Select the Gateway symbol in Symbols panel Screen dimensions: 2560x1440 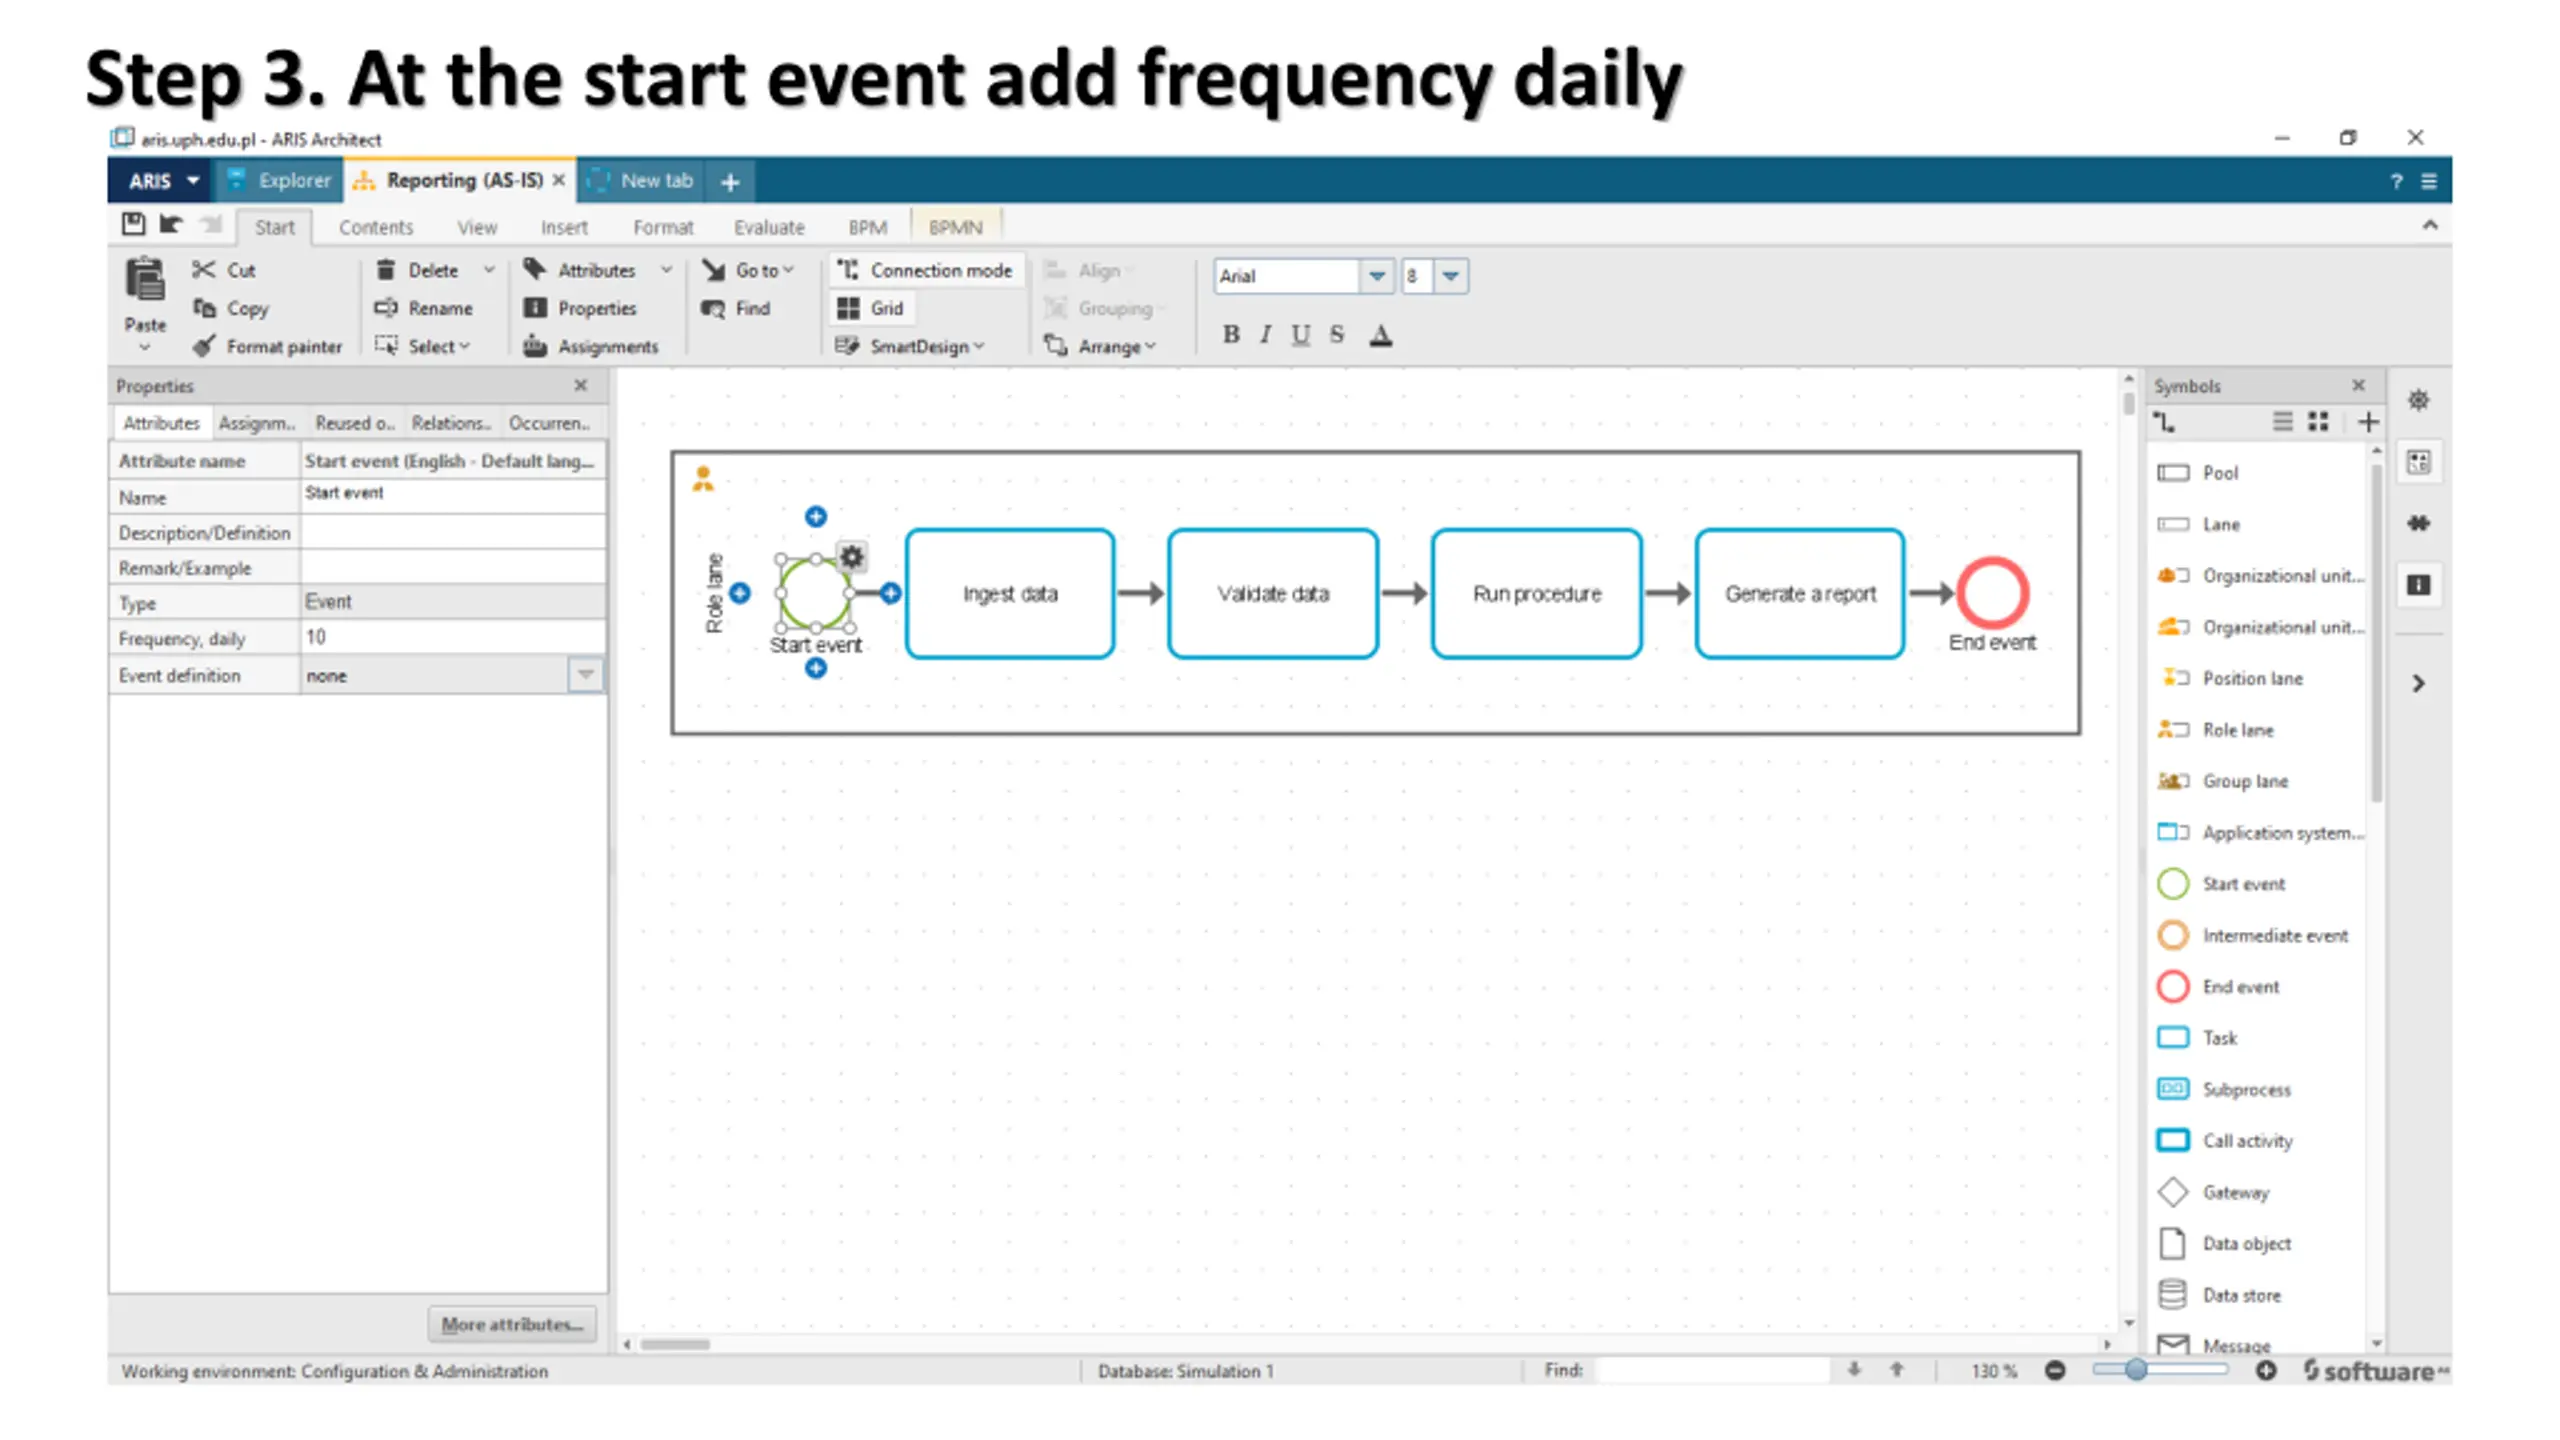(x=2173, y=1192)
